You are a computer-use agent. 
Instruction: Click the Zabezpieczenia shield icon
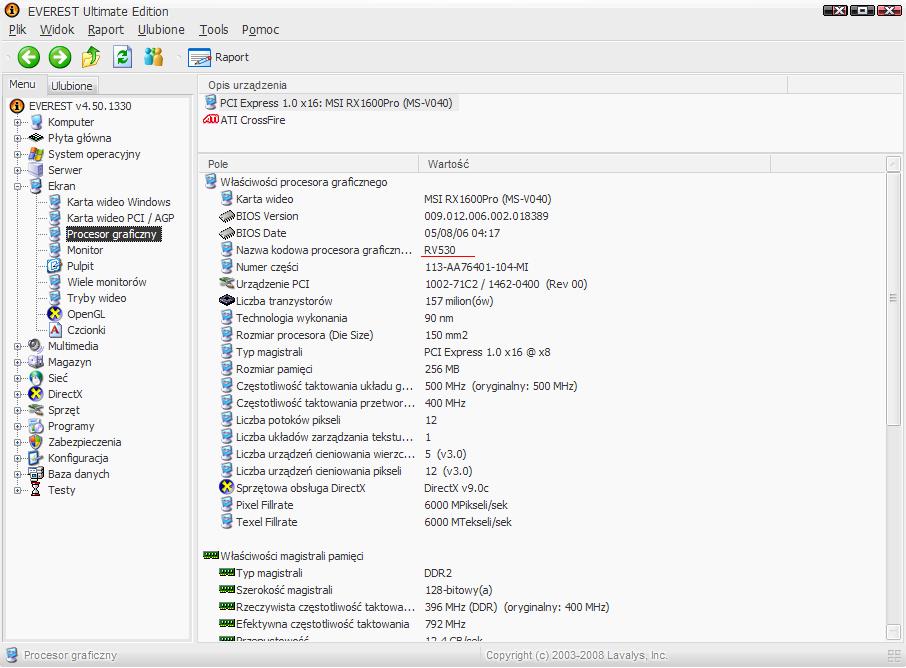(36, 442)
